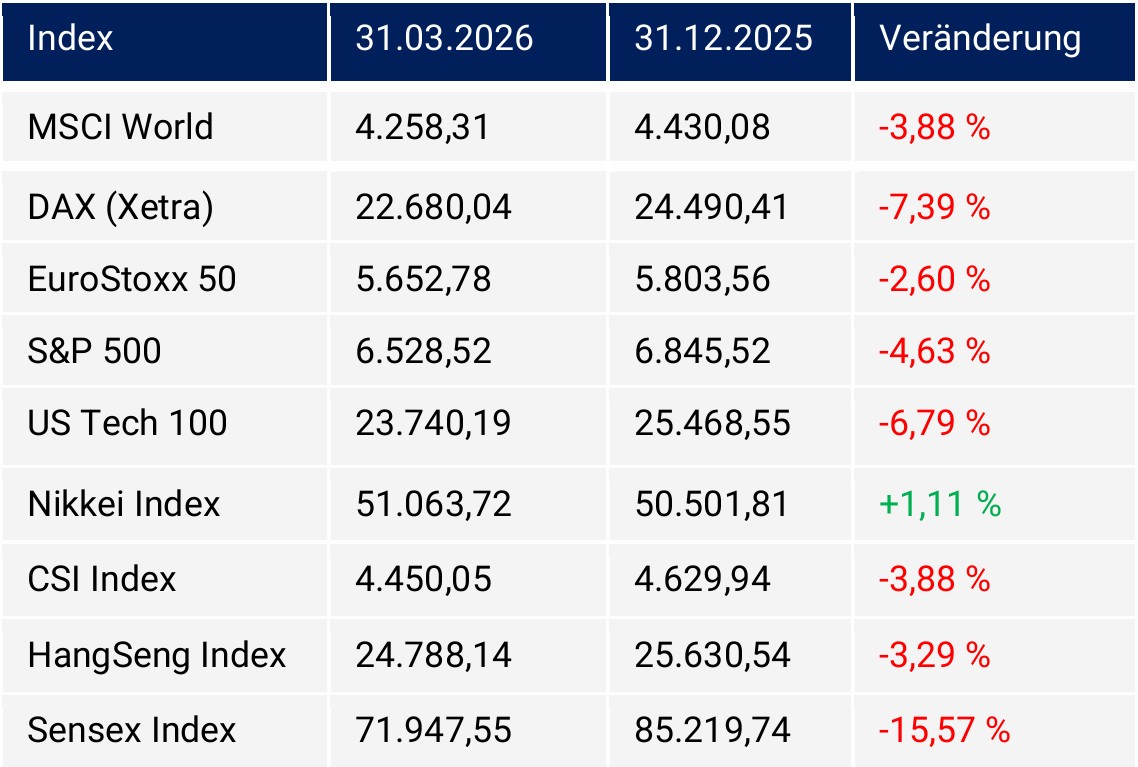Image resolution: width=1138 pixels, height=767 pixels.
Task: Click the S&P 500 value 6.845,52
Action: click(702, 351)
